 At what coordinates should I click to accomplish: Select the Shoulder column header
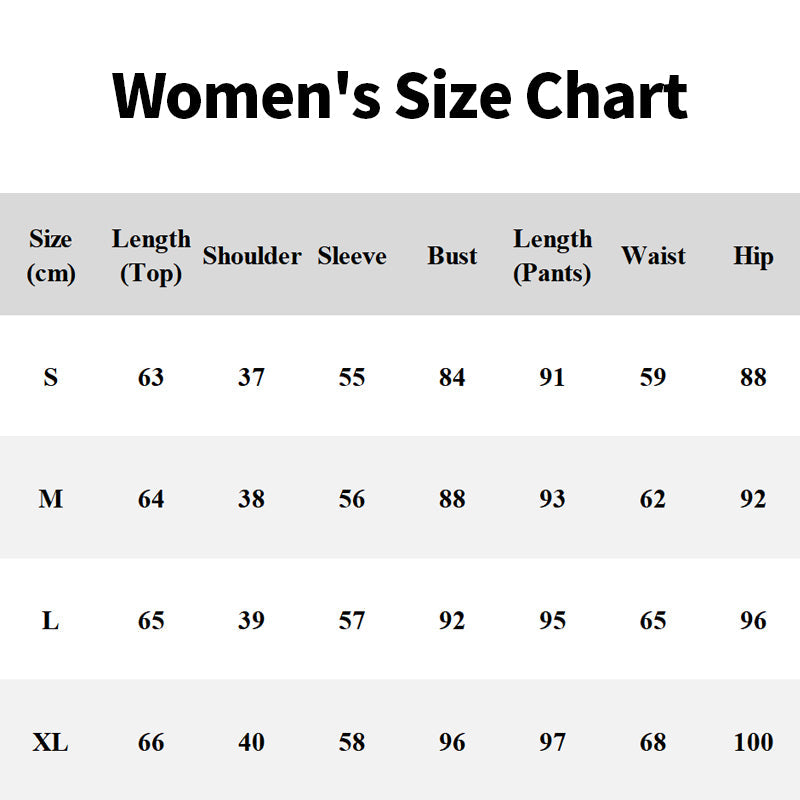click(252, 256)
